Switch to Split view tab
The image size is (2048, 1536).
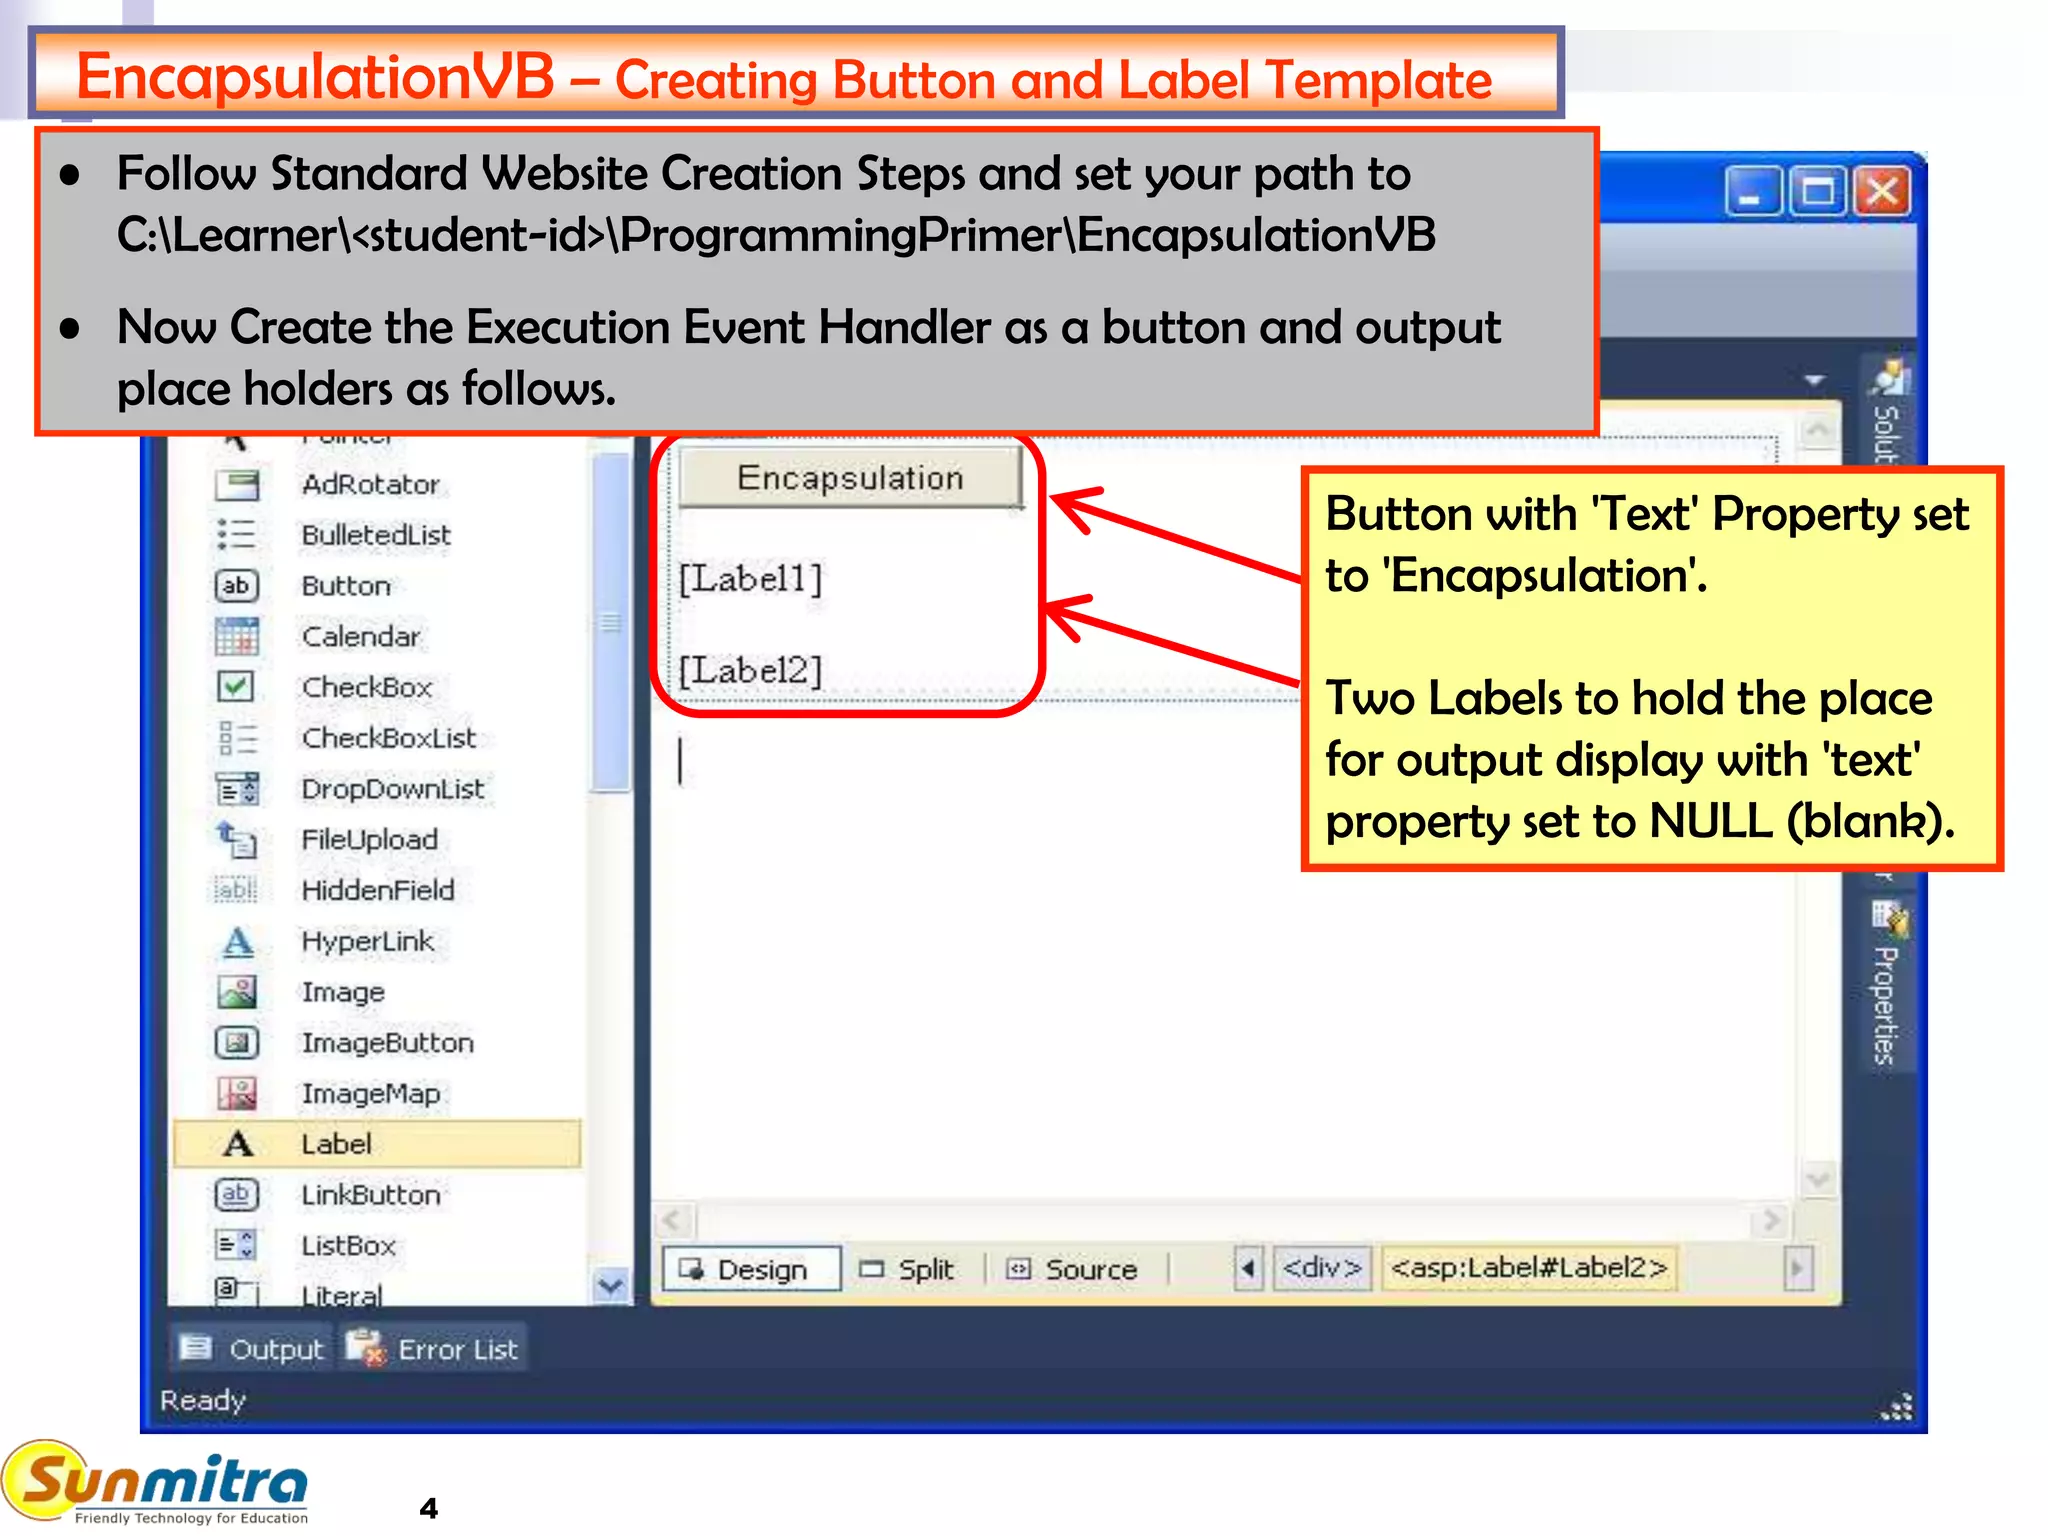click(908, 1270)
